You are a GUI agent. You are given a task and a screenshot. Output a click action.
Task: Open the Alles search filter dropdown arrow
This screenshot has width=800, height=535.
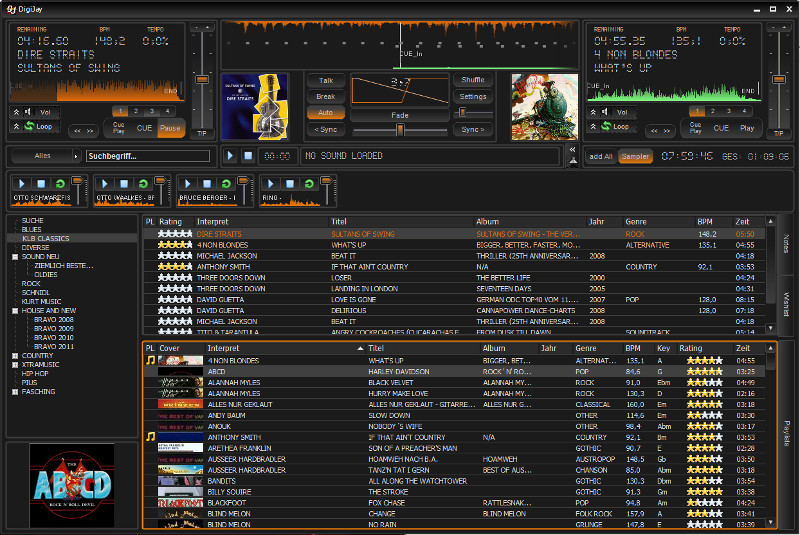click(x=76, y=156)
